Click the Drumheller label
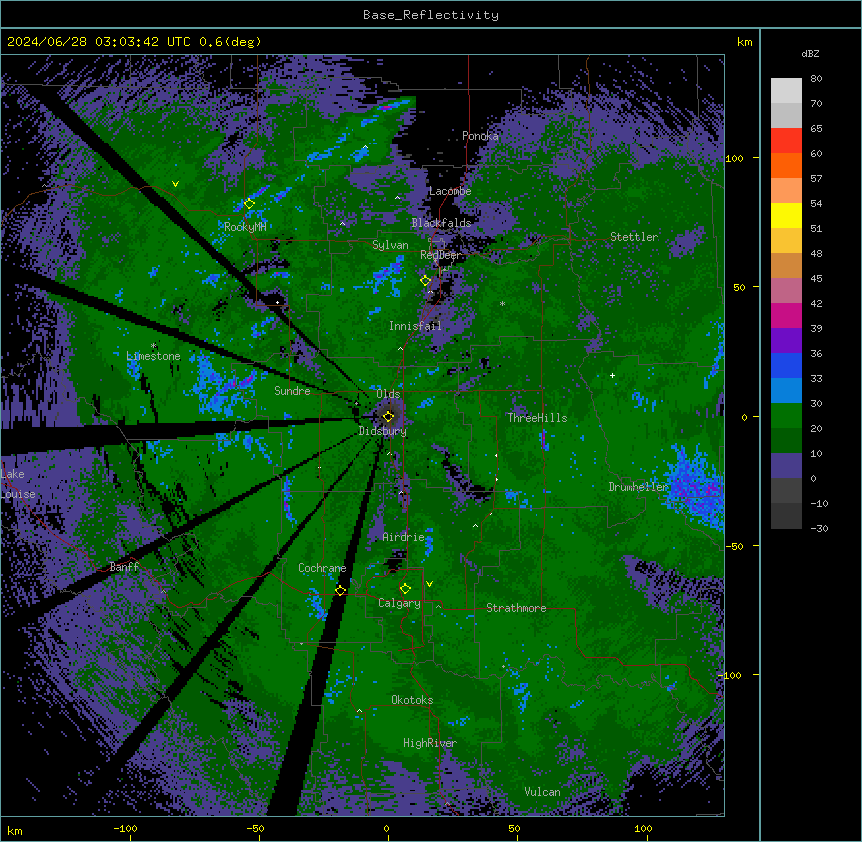Image resolution: width=862 pixels, height=842 pixels. point(638,487)
